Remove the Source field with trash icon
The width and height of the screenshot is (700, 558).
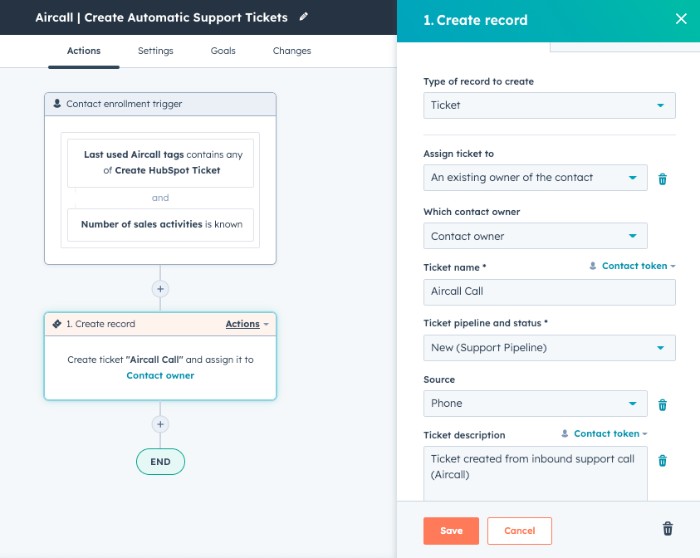(662, 404)
